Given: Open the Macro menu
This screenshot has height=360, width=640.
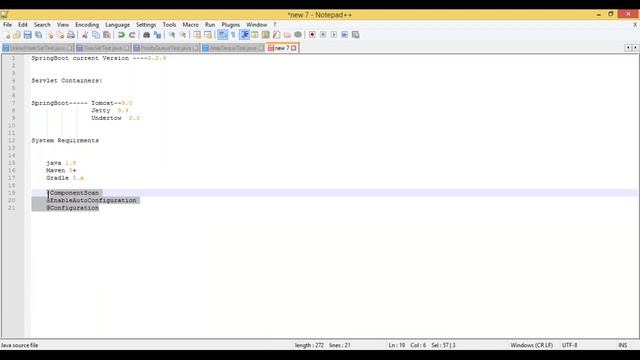Looking at the screenshot, I should pos(191,25).
